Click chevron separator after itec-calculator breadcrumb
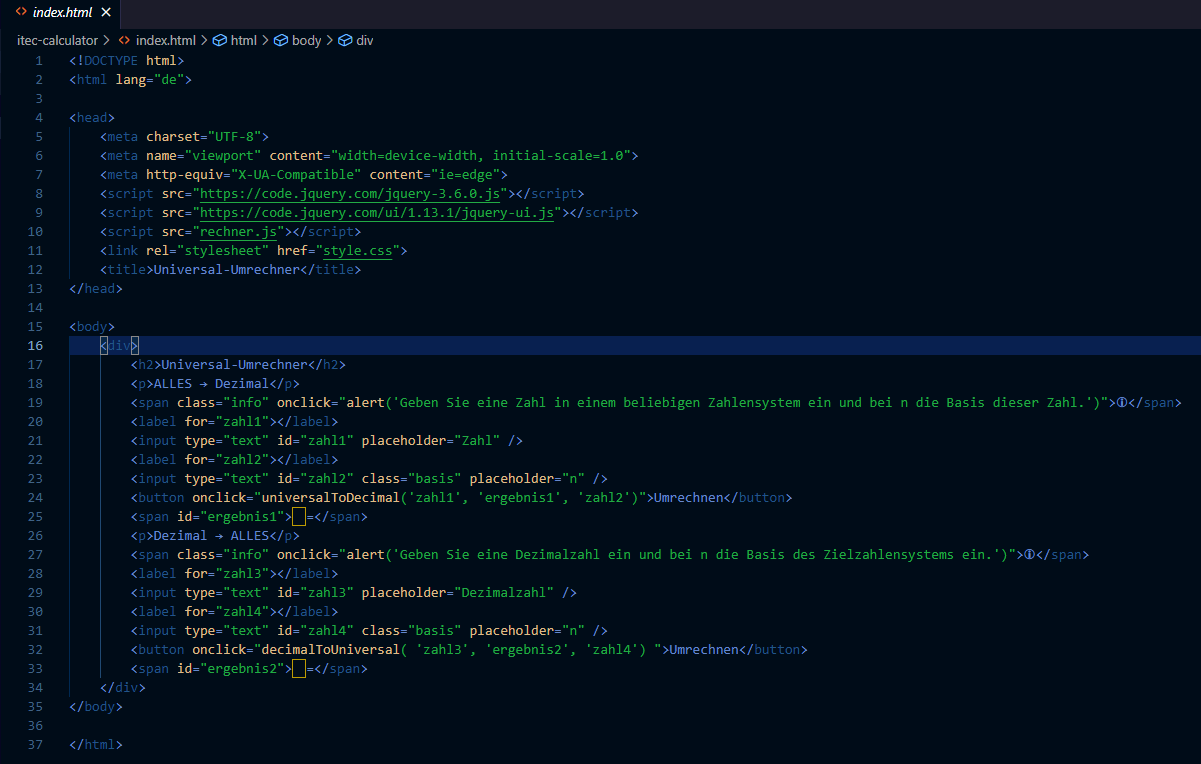The image size is (1201, 764). 108,40
